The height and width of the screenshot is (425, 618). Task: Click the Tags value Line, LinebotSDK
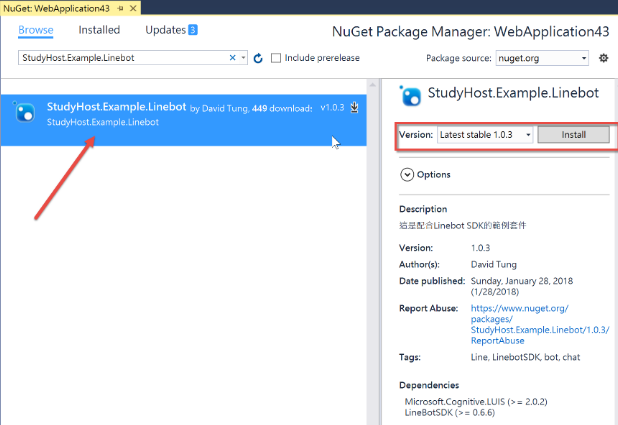[525, 357]
